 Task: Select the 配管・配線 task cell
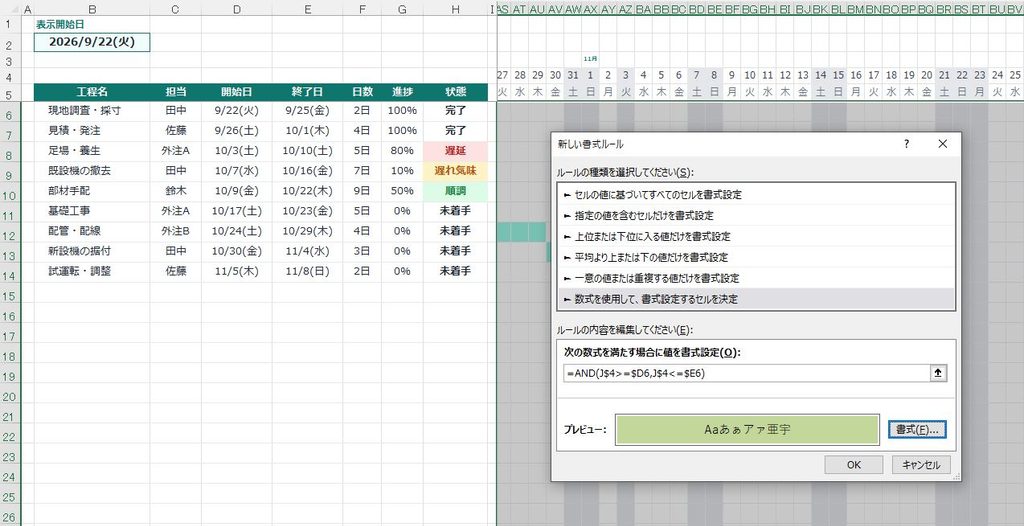pos(92,231)
